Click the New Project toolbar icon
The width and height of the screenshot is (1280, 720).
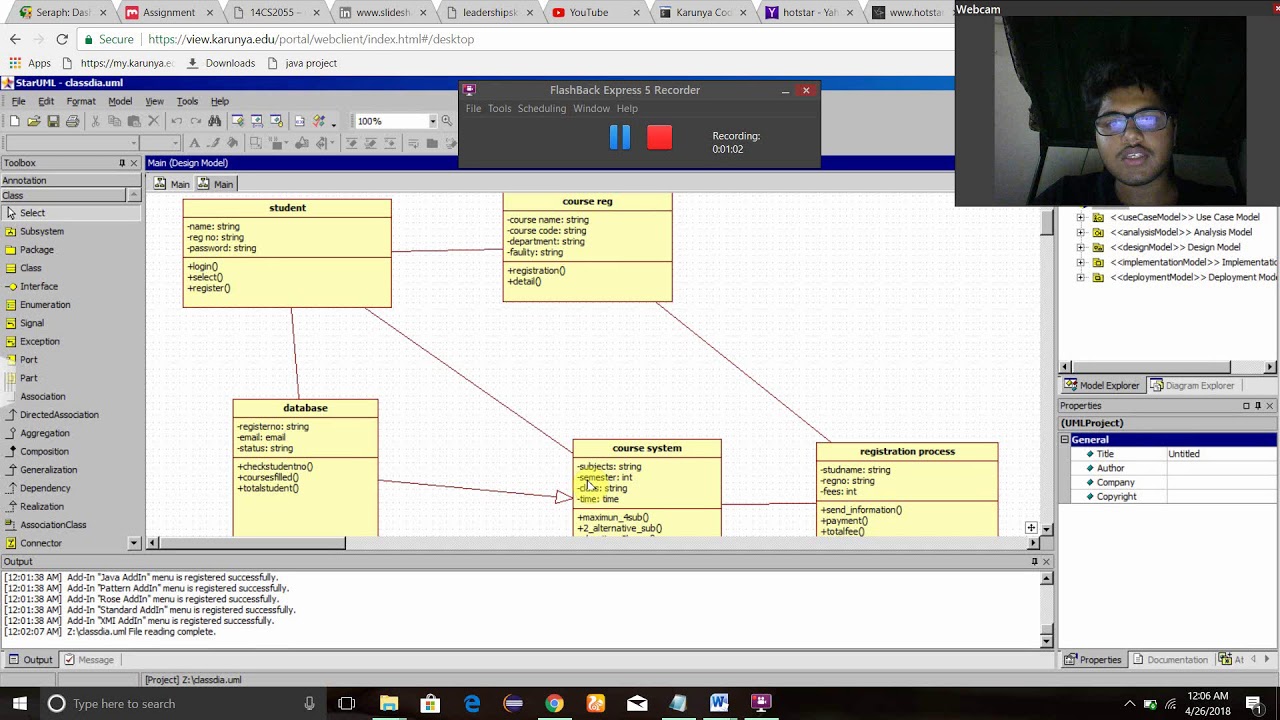click(x=14, y=121)
